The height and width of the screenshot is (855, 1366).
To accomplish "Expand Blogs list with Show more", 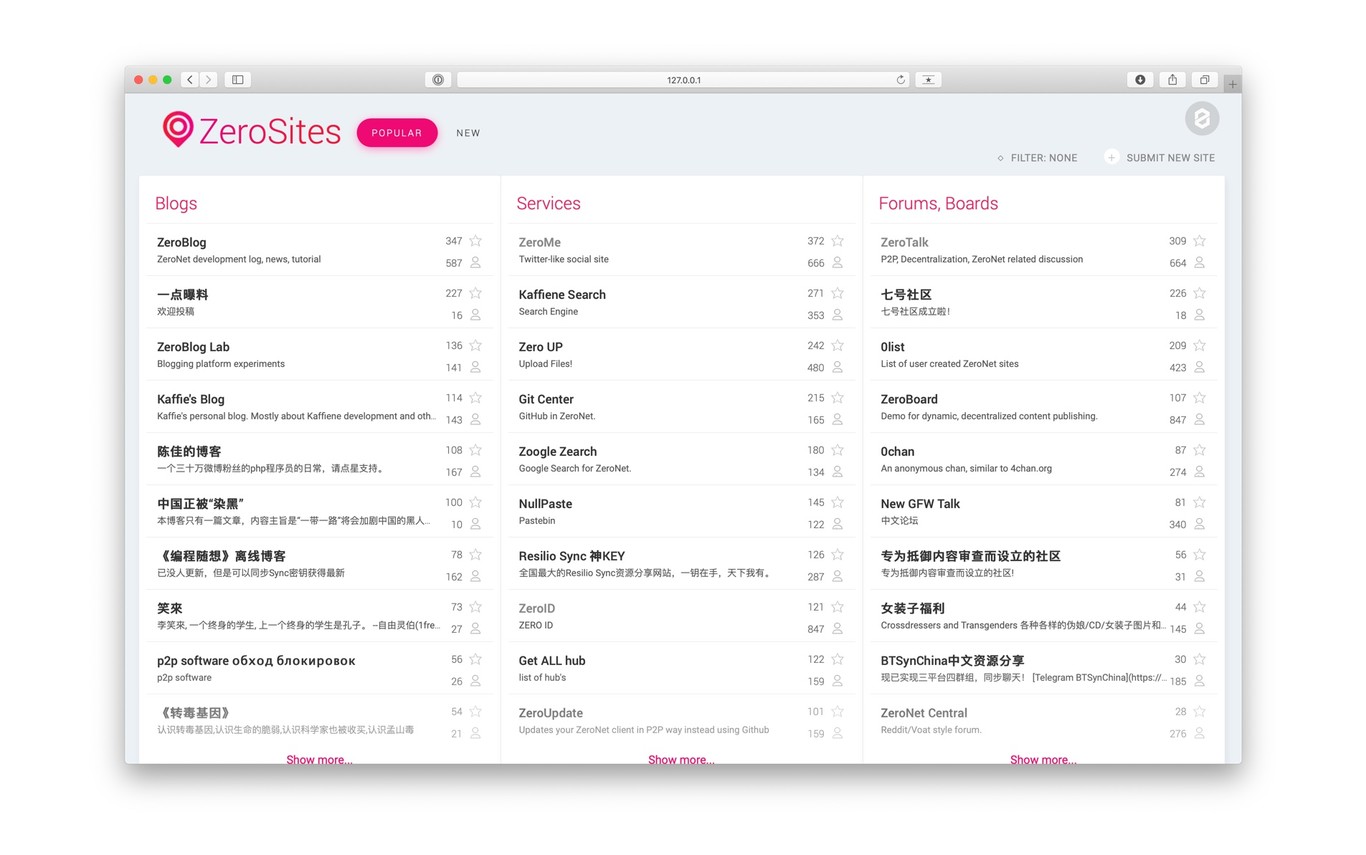I will pyautogui.click(x=319, y=759).
